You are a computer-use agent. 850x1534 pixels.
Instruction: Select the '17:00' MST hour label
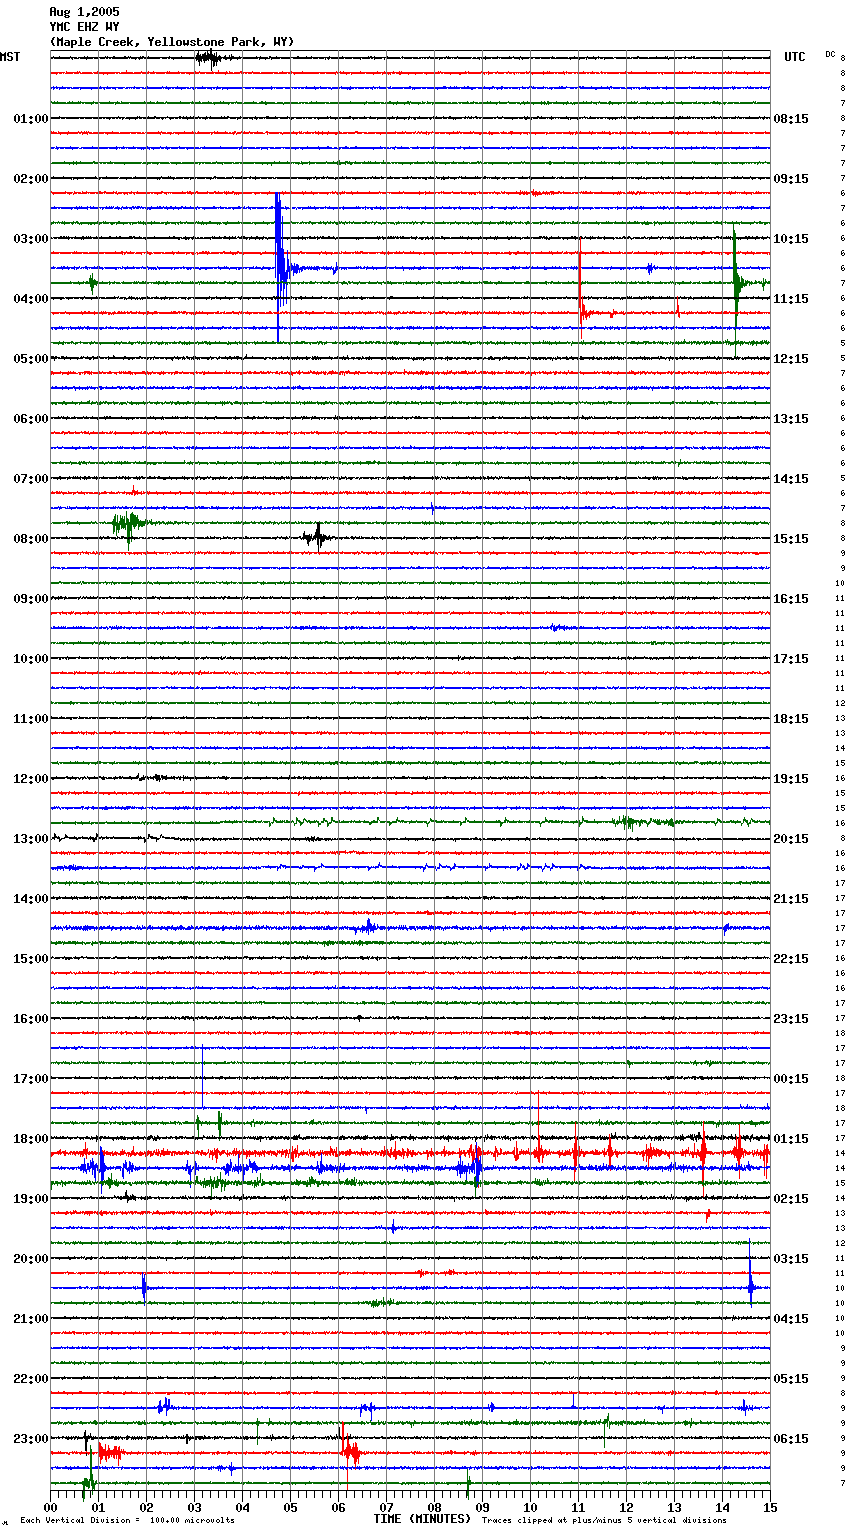coord(31,1079)
